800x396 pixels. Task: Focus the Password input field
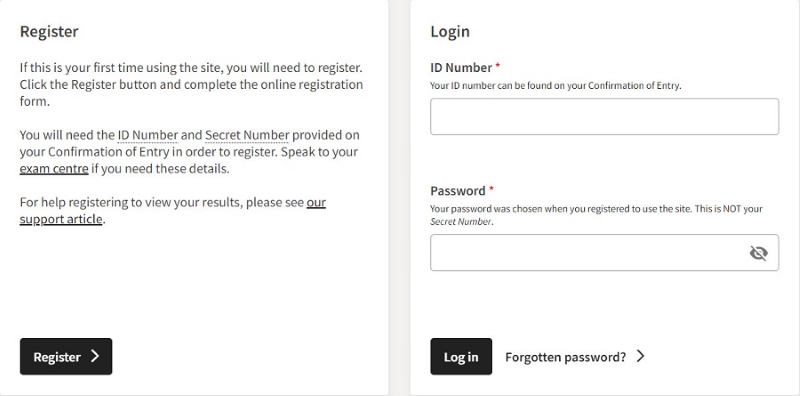pyautogui.click(x=605, y=253)
